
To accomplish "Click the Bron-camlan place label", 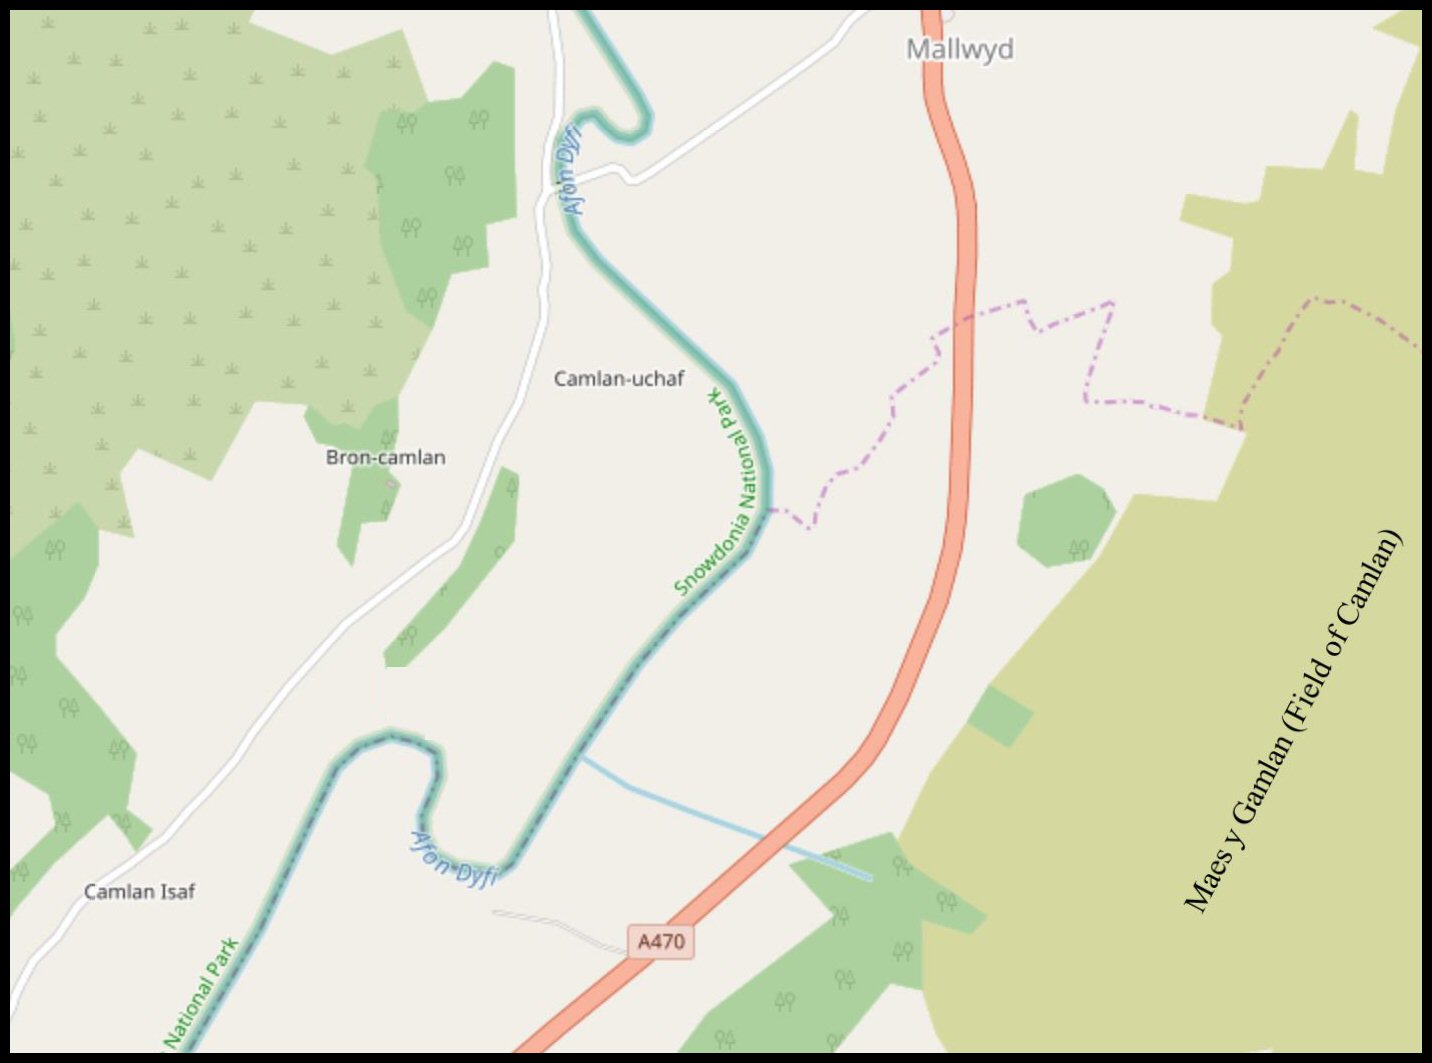I will click(x=385, y=457).
